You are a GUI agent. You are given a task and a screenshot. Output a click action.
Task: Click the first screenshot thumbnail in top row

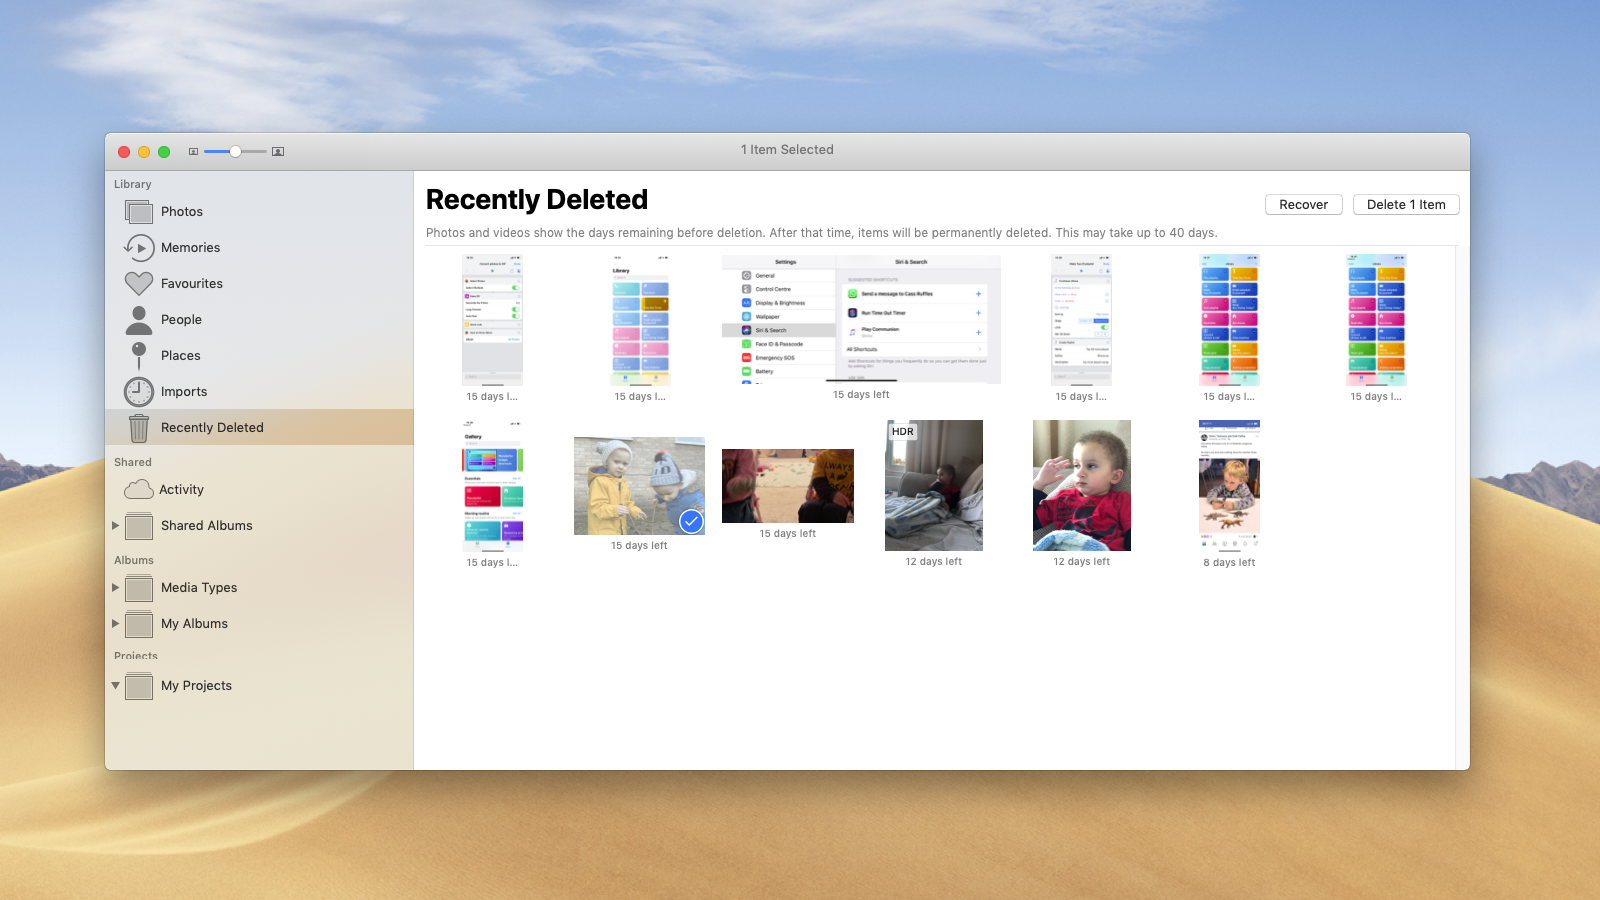coord(492,320)
